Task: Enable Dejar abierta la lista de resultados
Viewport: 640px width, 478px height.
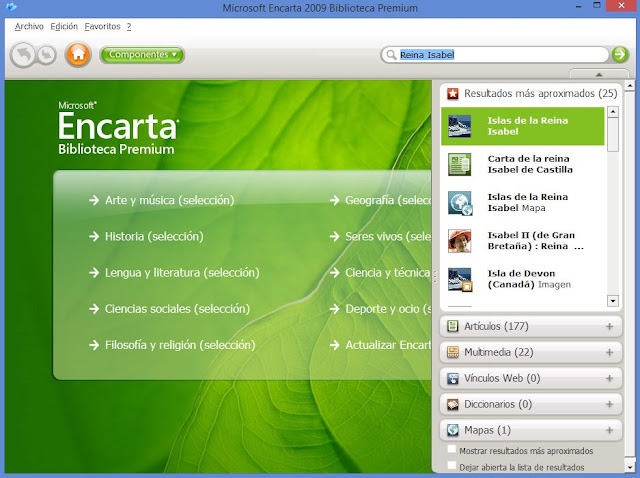Action: click(451, 465)
